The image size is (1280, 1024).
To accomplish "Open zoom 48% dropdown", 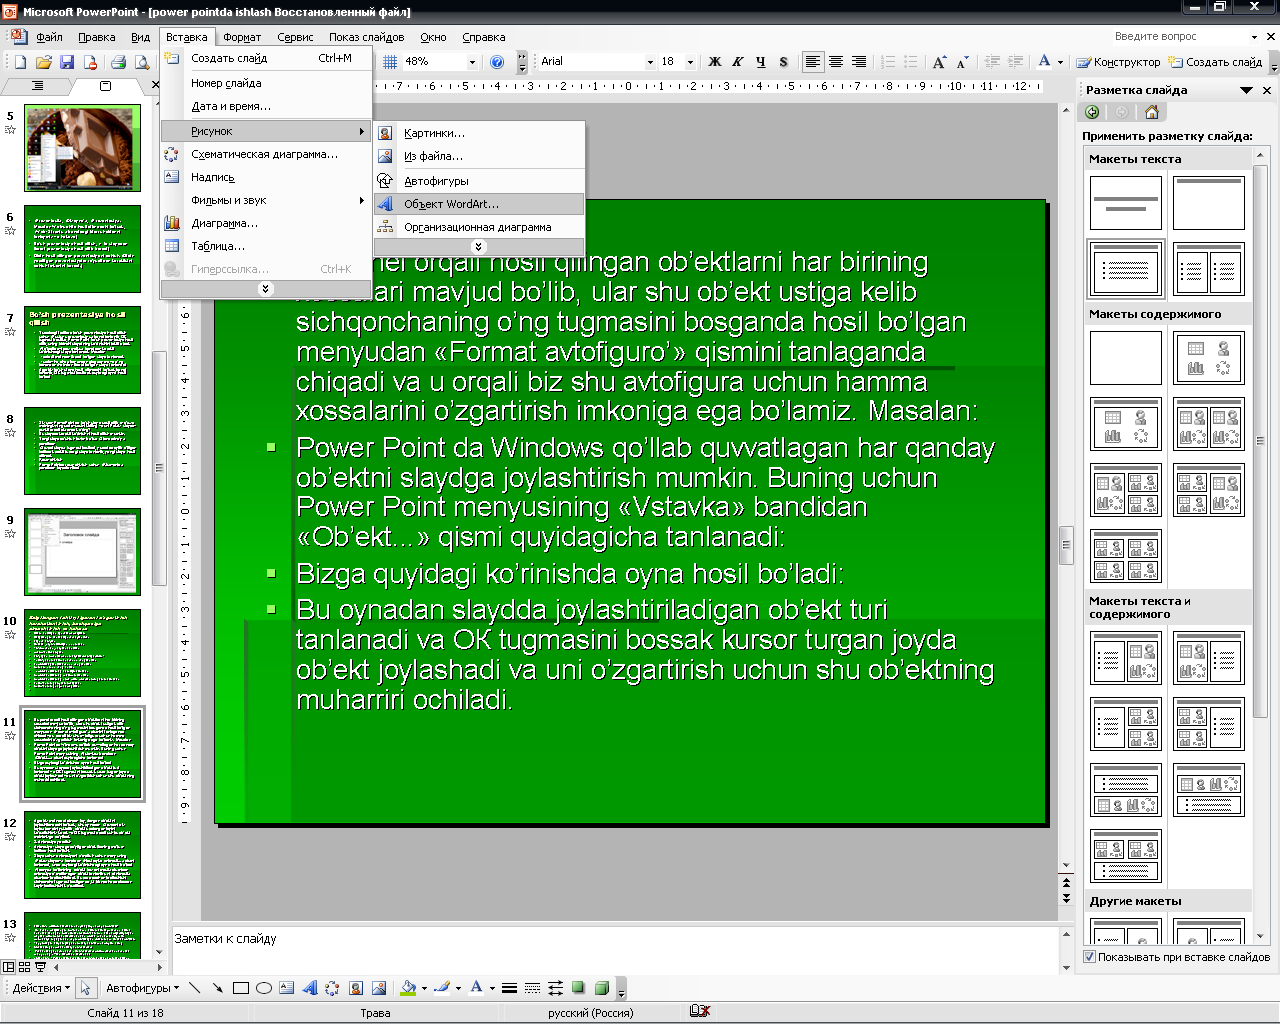I will (473, 62).
